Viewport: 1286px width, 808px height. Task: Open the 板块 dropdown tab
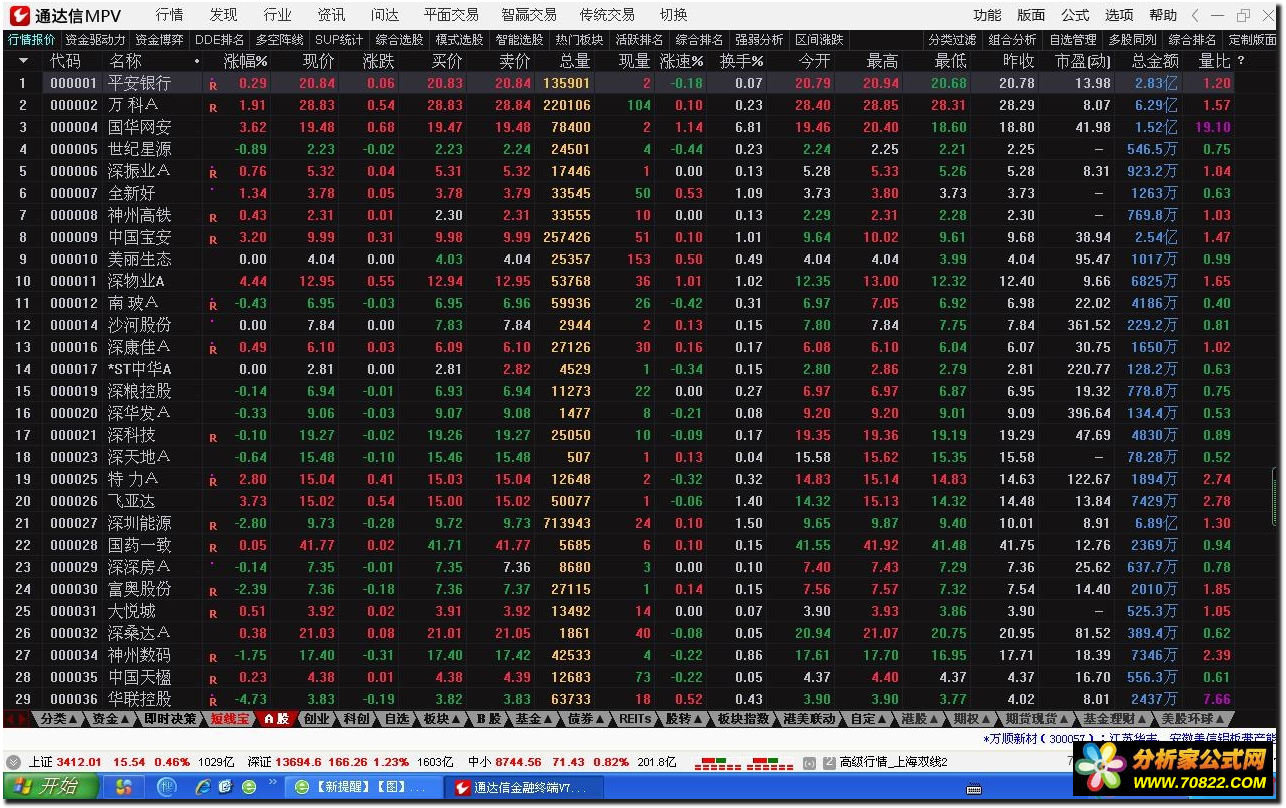pos(443,719)
